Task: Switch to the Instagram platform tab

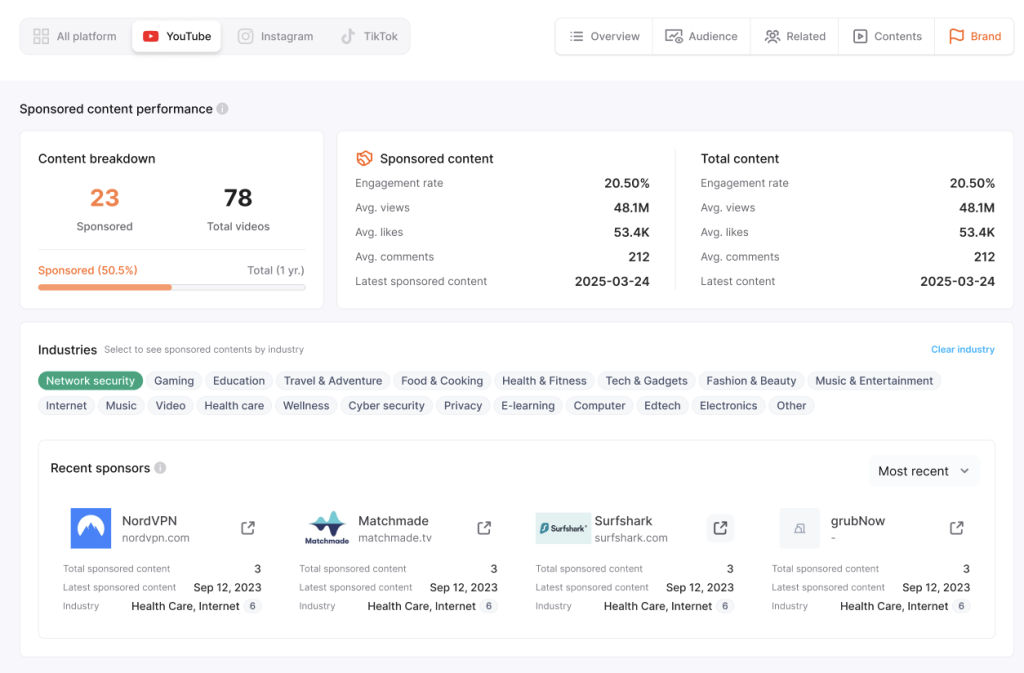Action: [275, 37]
